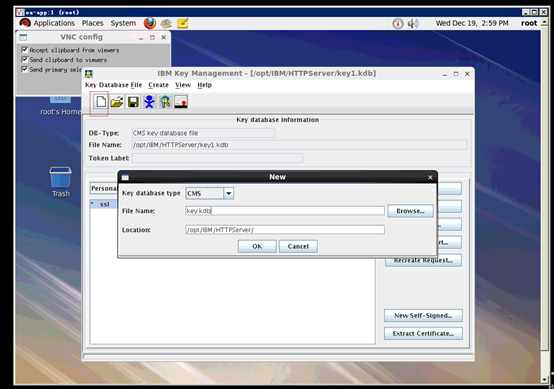554x389 pixels.
Task: Click the Extract Certificate... button
Action: tap(423, 334)
